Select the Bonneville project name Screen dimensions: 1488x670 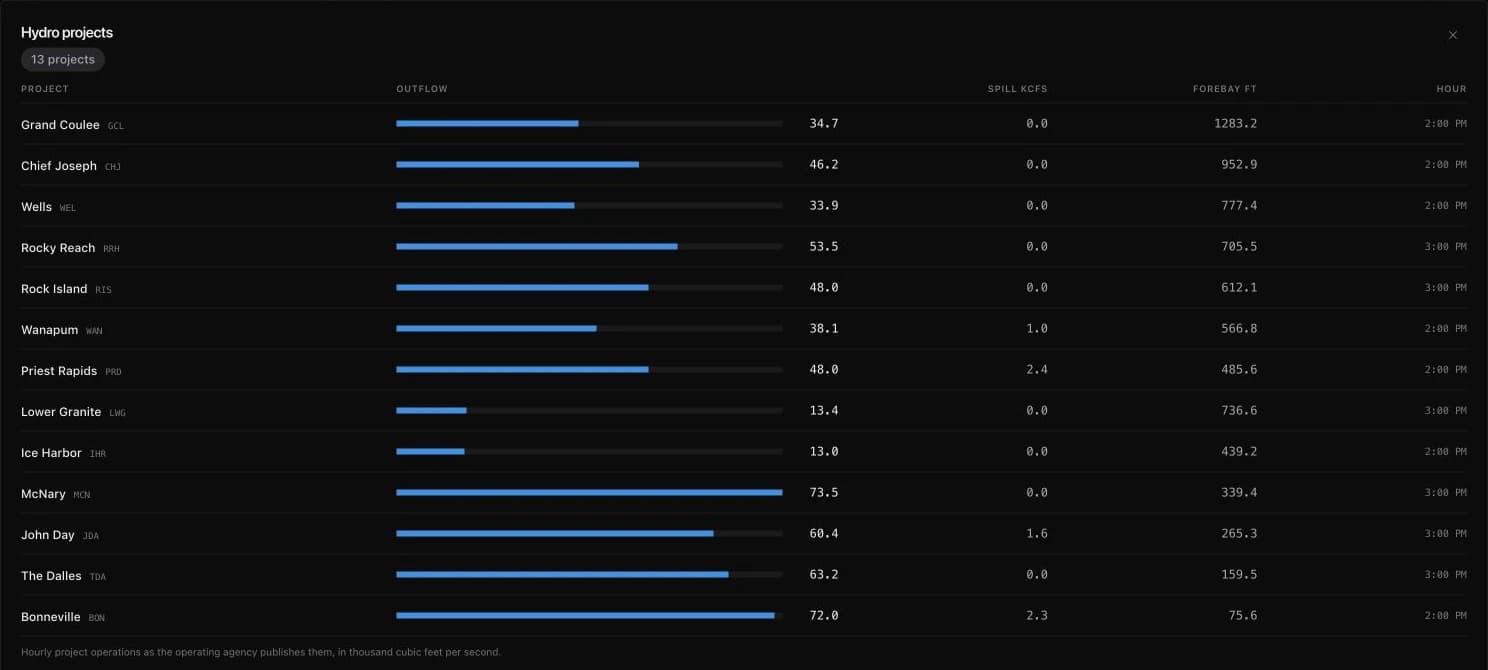pos(50,617)
